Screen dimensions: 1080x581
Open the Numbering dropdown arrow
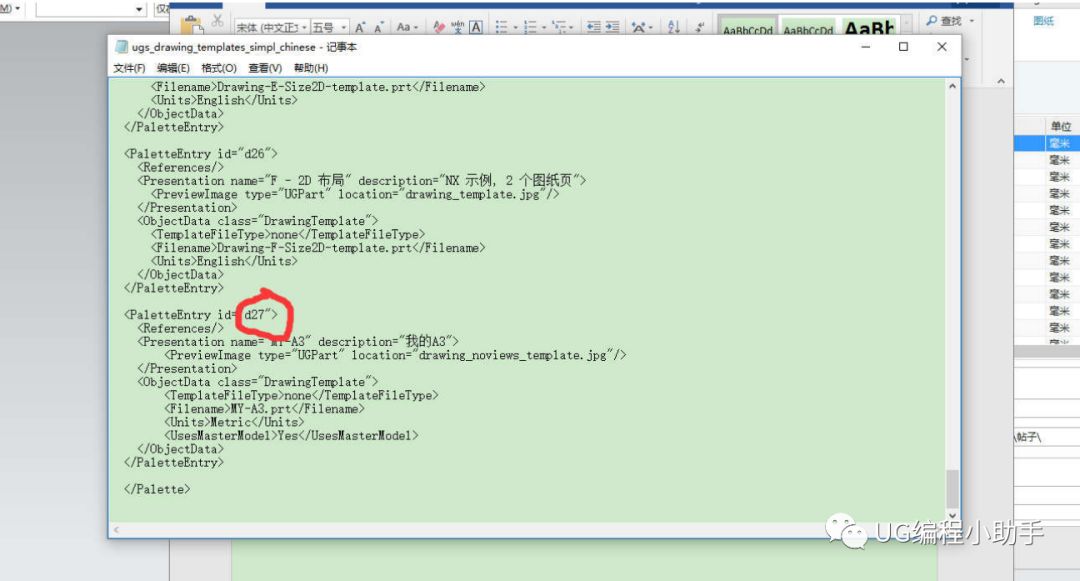coord(544,28)
